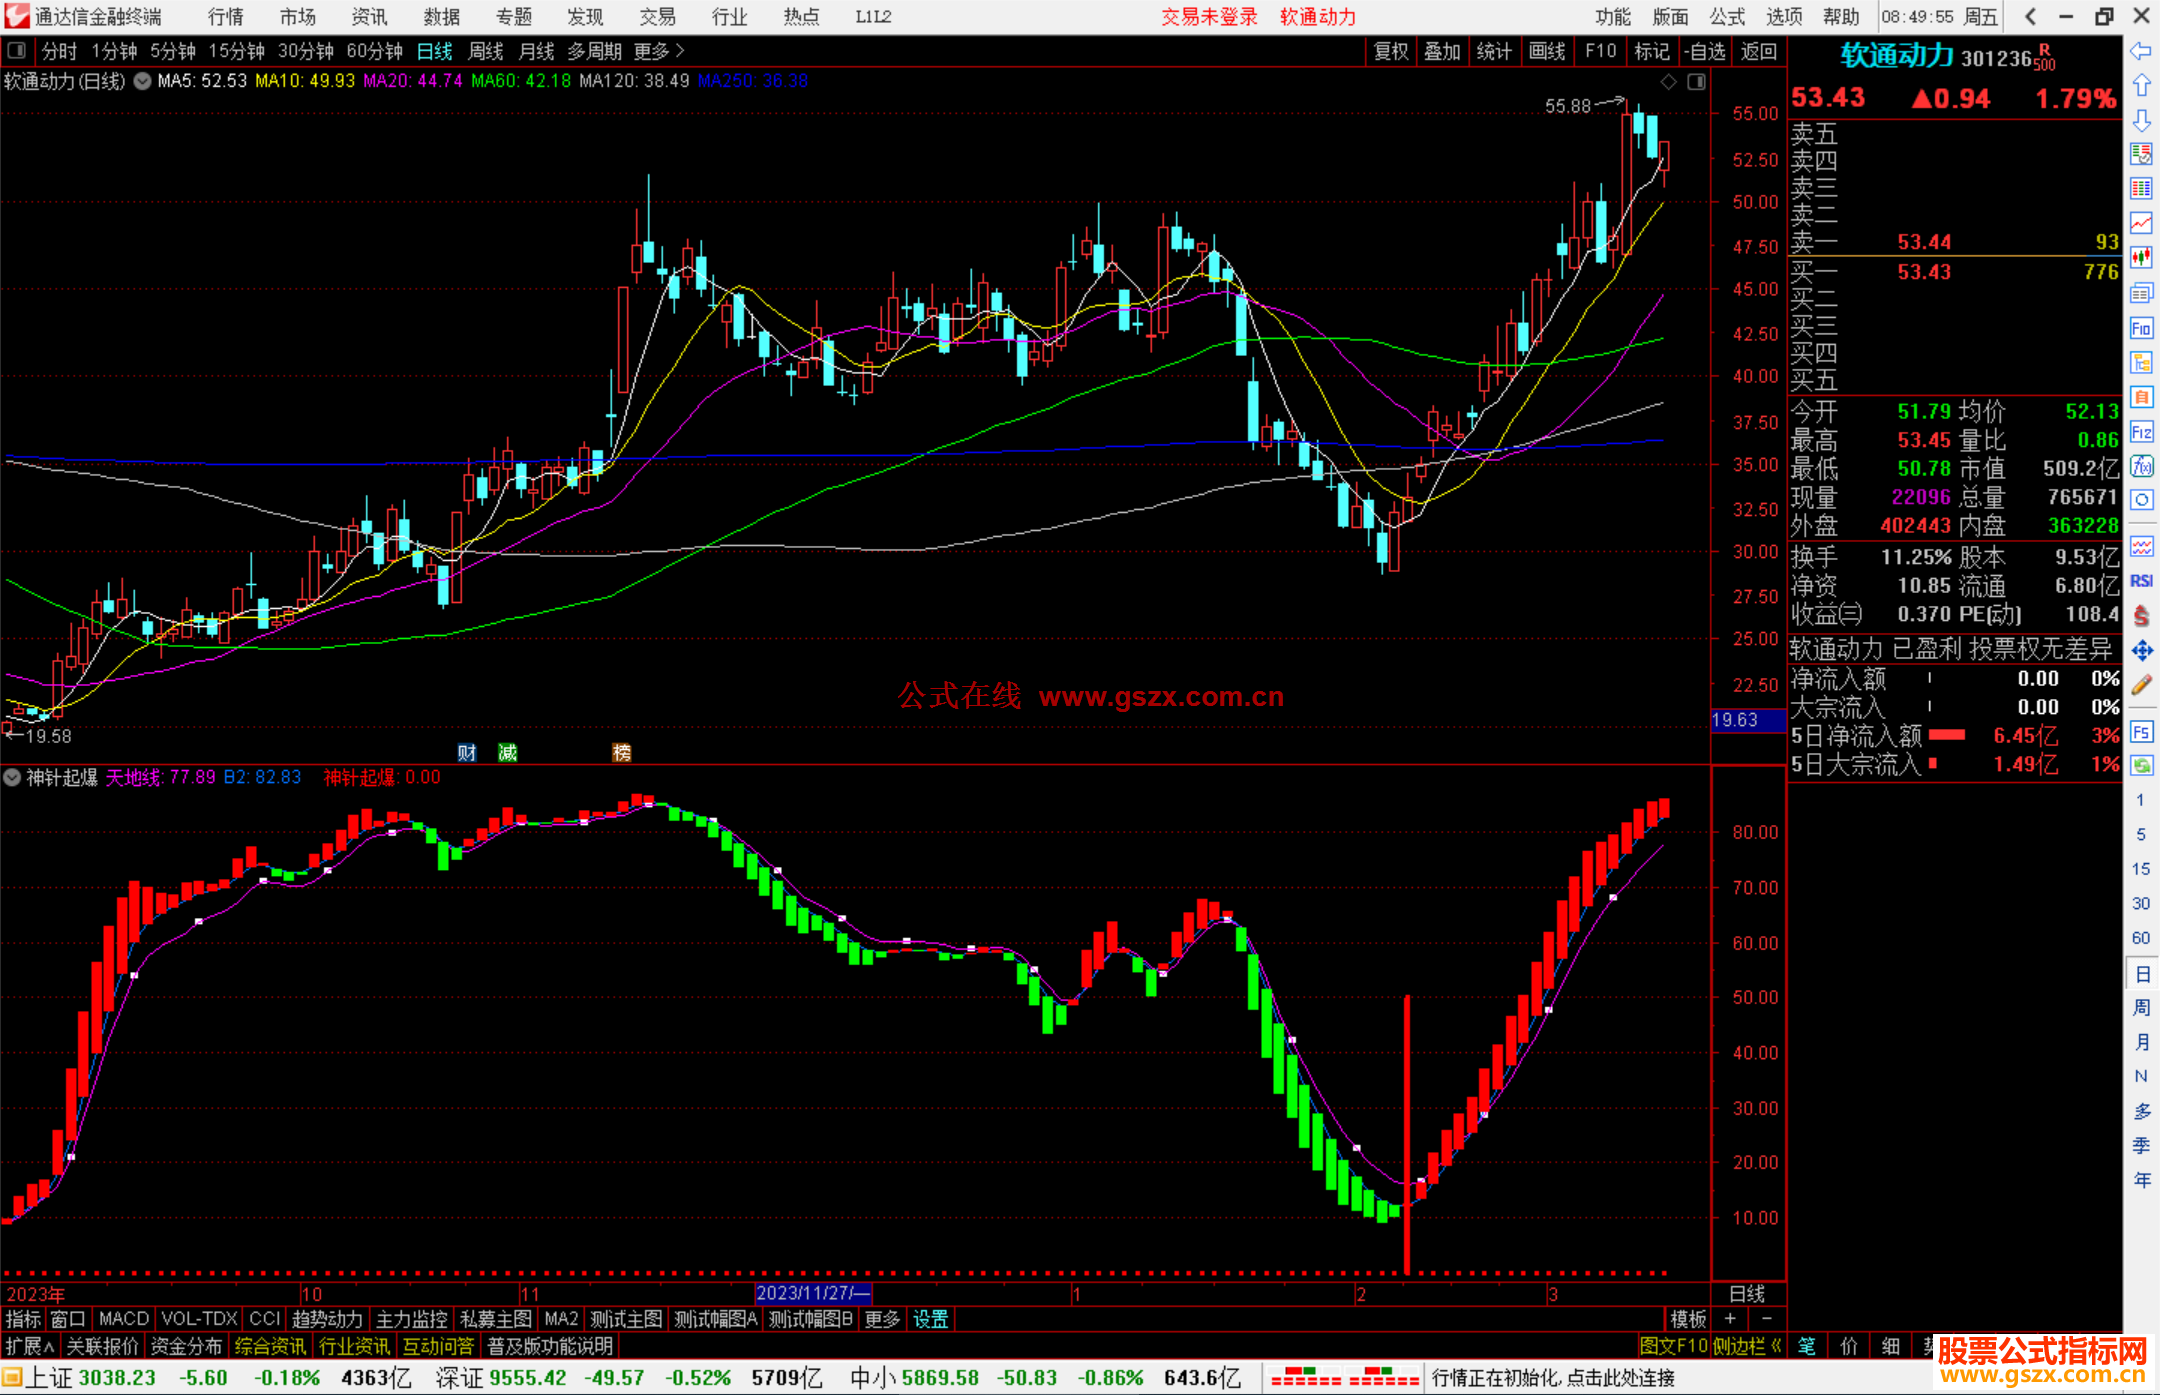The image size is (2160, 1395).
Task: Click the back arrow sidebar icon
Action: click(2141, 51)
